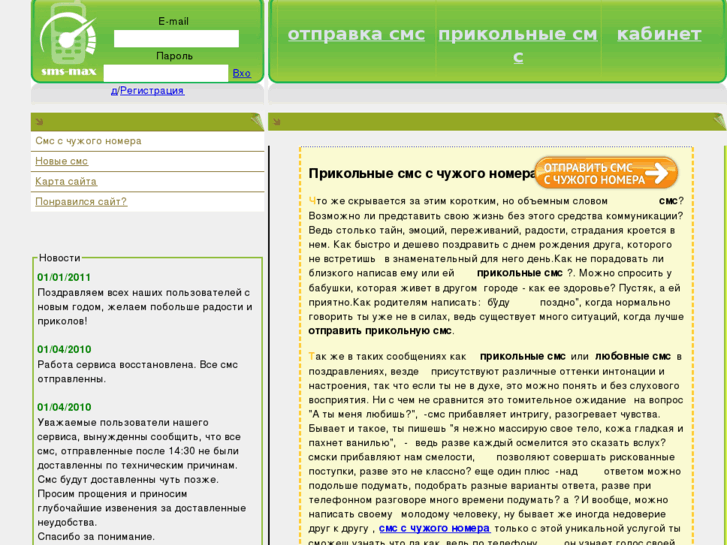This screenshot has width=727, height=545.
Task: Click the Вход login link
Action: (x=242, y=73)
